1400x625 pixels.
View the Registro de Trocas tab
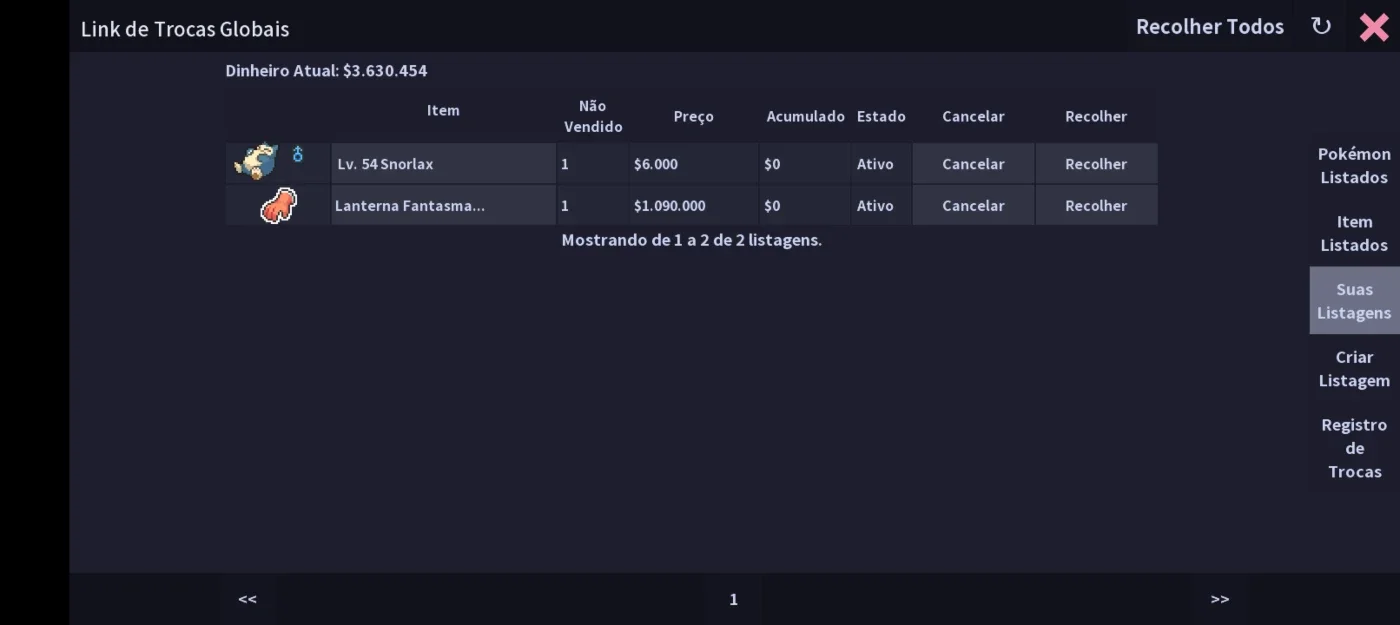click(x=1354, y=448)
